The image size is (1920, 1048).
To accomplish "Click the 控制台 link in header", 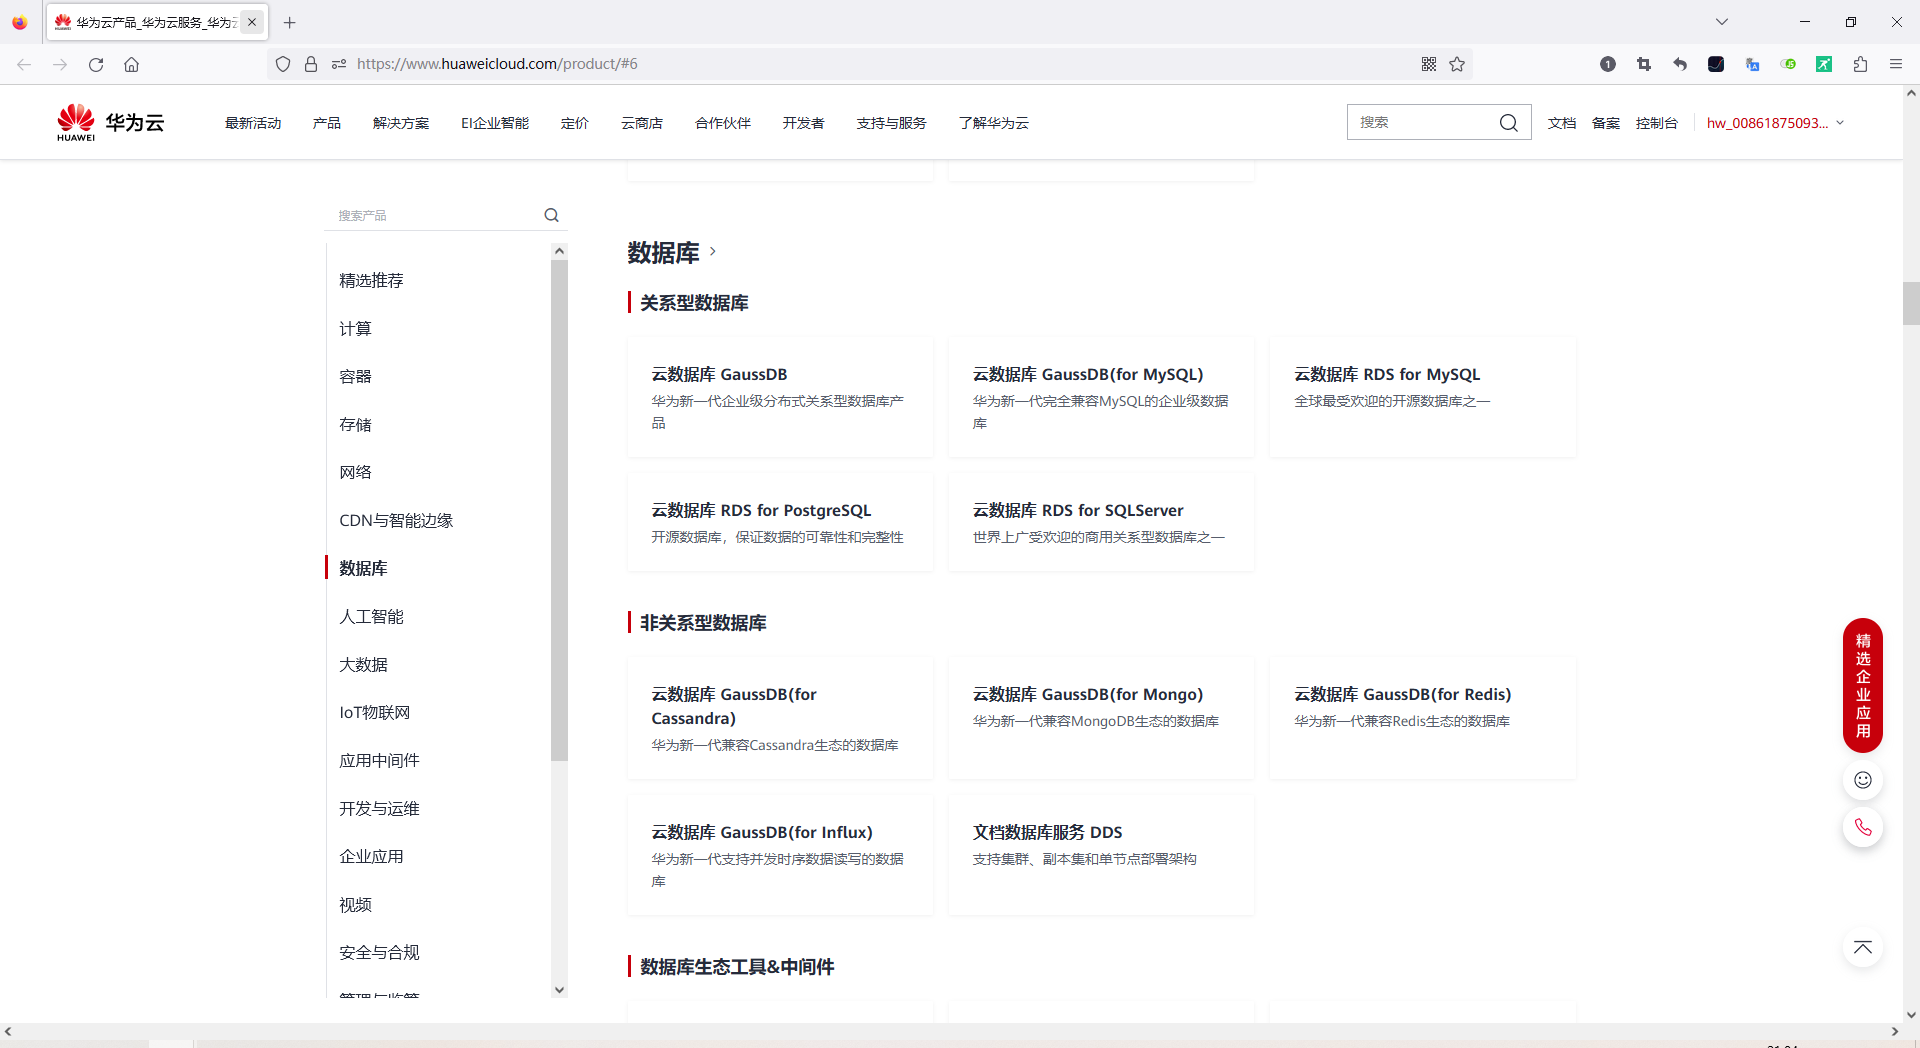I will (1656, 123).
